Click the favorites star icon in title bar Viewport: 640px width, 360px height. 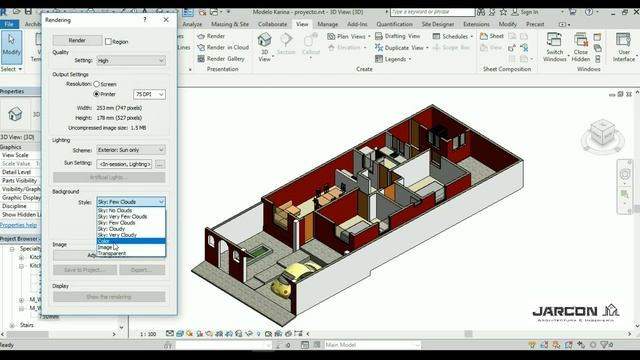[503, 12]
